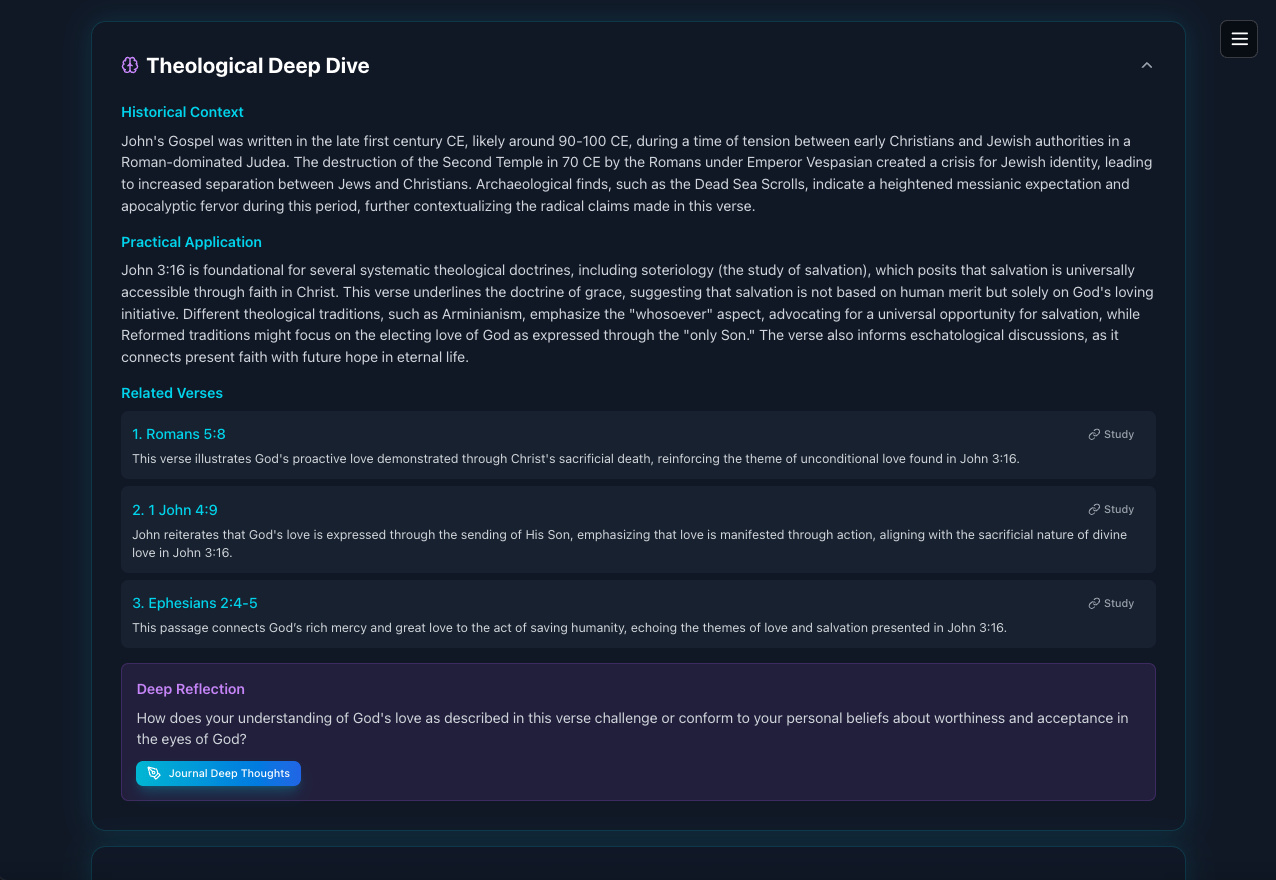Image resolution: width=1276 pixels, height=880 pixels.
Task: Click Study text for Romans 5:8
Action: 1119,435
